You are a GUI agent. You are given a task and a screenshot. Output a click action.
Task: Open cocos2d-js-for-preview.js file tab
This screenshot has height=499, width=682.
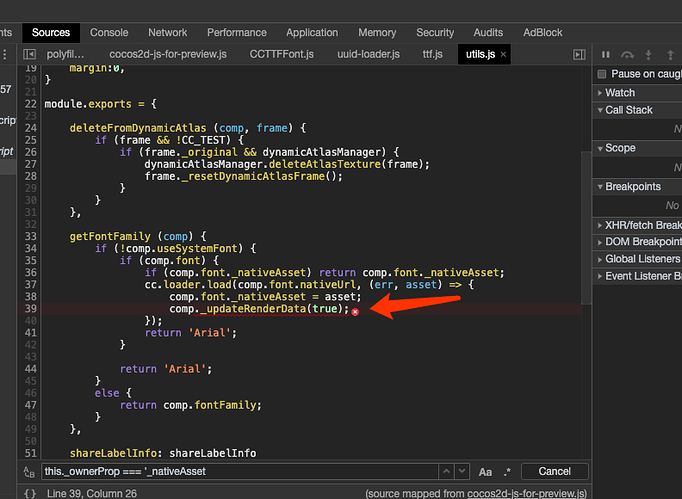[168, 54]
